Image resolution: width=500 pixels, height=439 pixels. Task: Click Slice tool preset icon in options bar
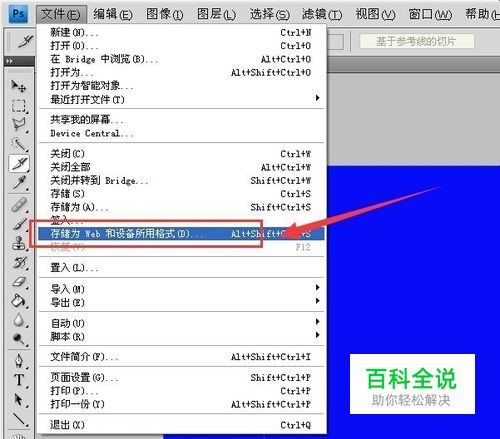click(25, 41)
